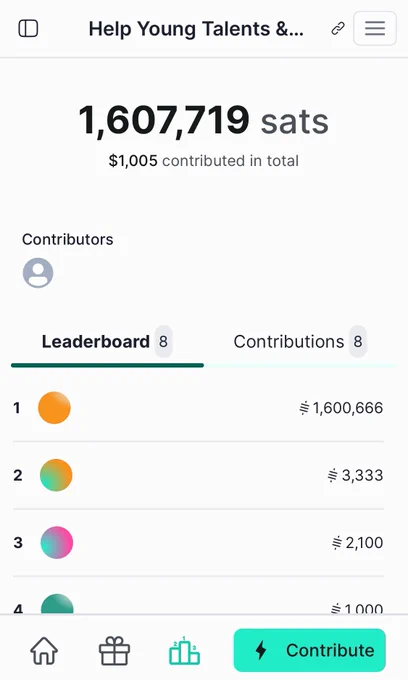
Task: Open the hamburger menu
Action: 375,29
